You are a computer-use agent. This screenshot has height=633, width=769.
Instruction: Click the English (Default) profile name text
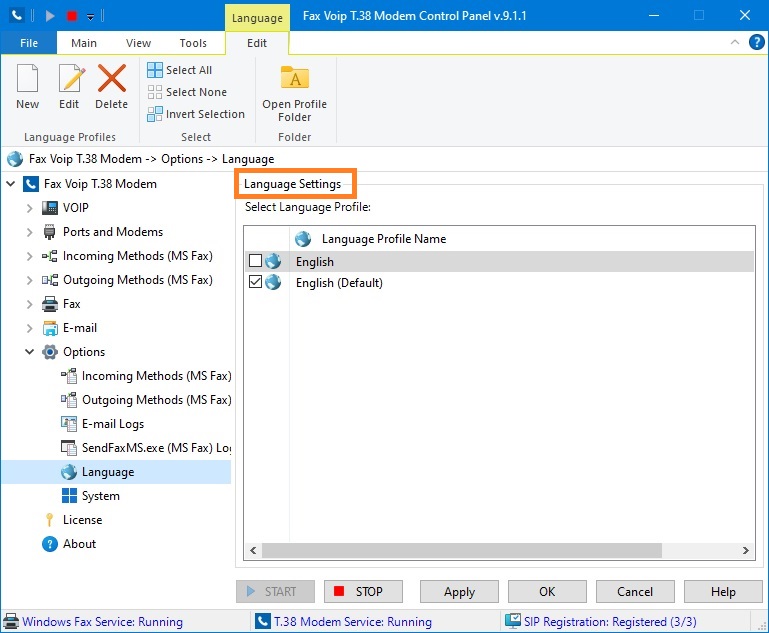click(339, 283)
